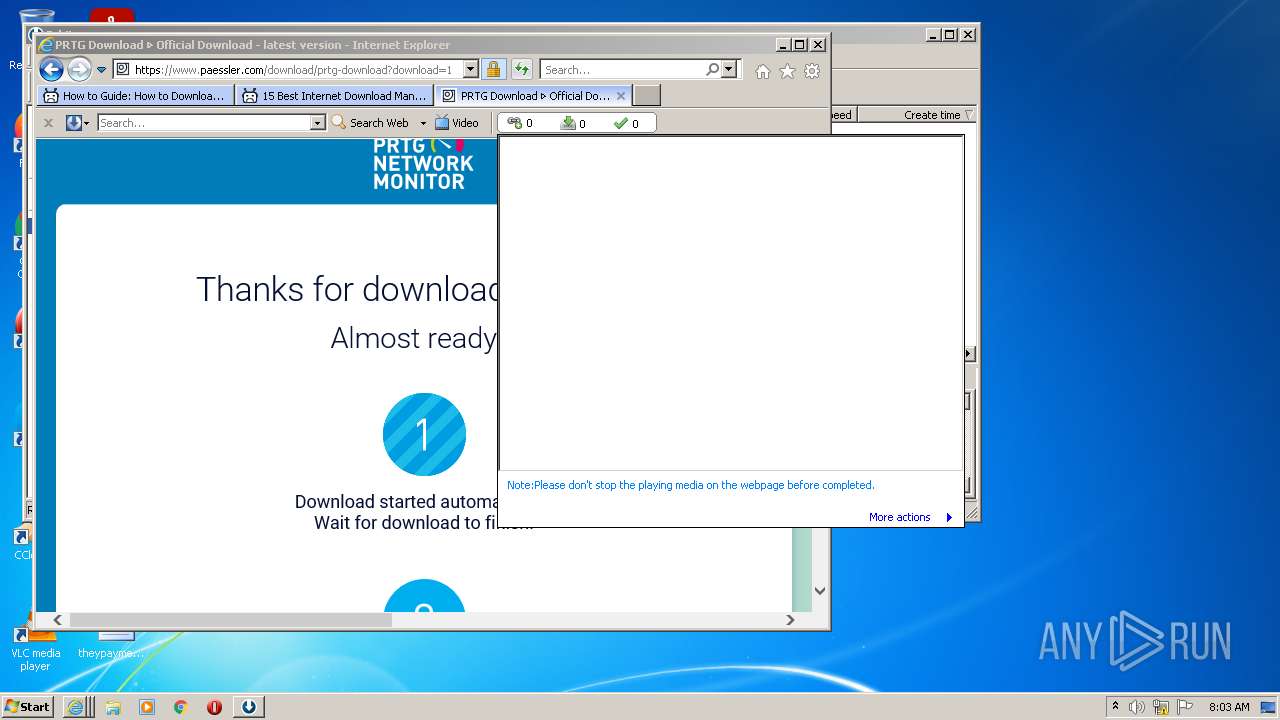Click the detected links counter icon
This screenshot has width=1280, height=720.
click(x=515, y=123)
